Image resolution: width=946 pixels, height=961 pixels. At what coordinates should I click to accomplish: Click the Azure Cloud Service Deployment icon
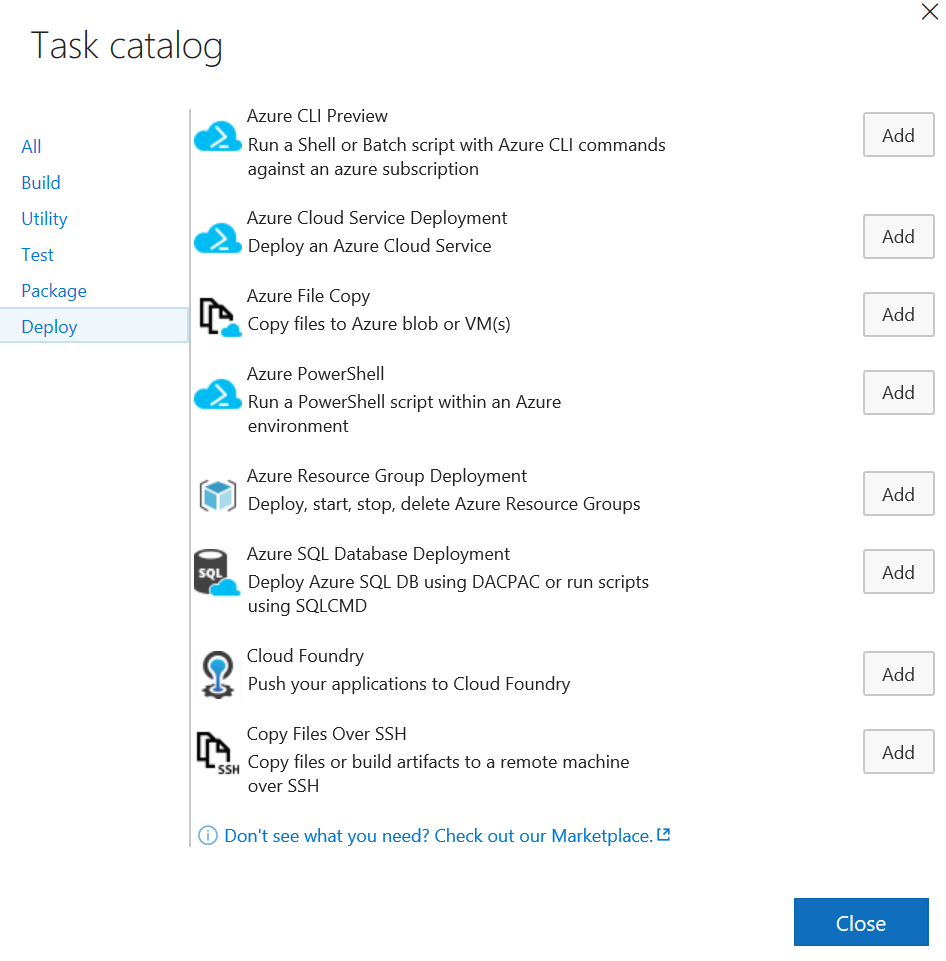point(218,238)
